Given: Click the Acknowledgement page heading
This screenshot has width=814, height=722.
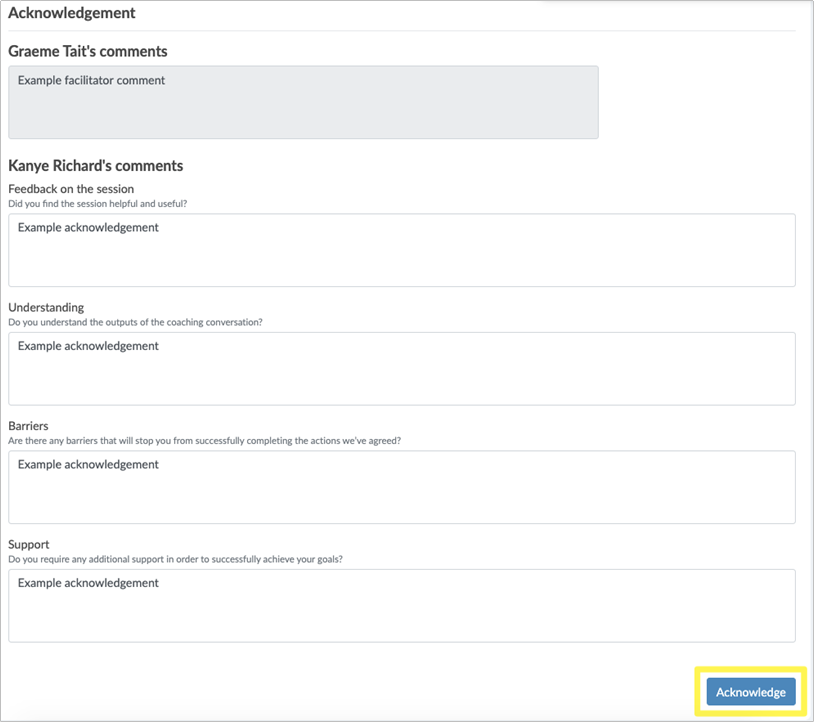Looking at the screenshot, I should (x=72, y=12).
